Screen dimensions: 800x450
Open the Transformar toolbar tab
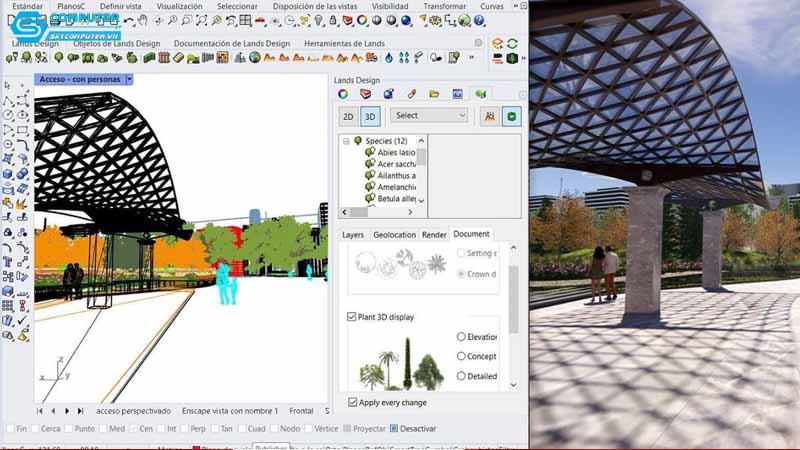(x=444, y=6)
